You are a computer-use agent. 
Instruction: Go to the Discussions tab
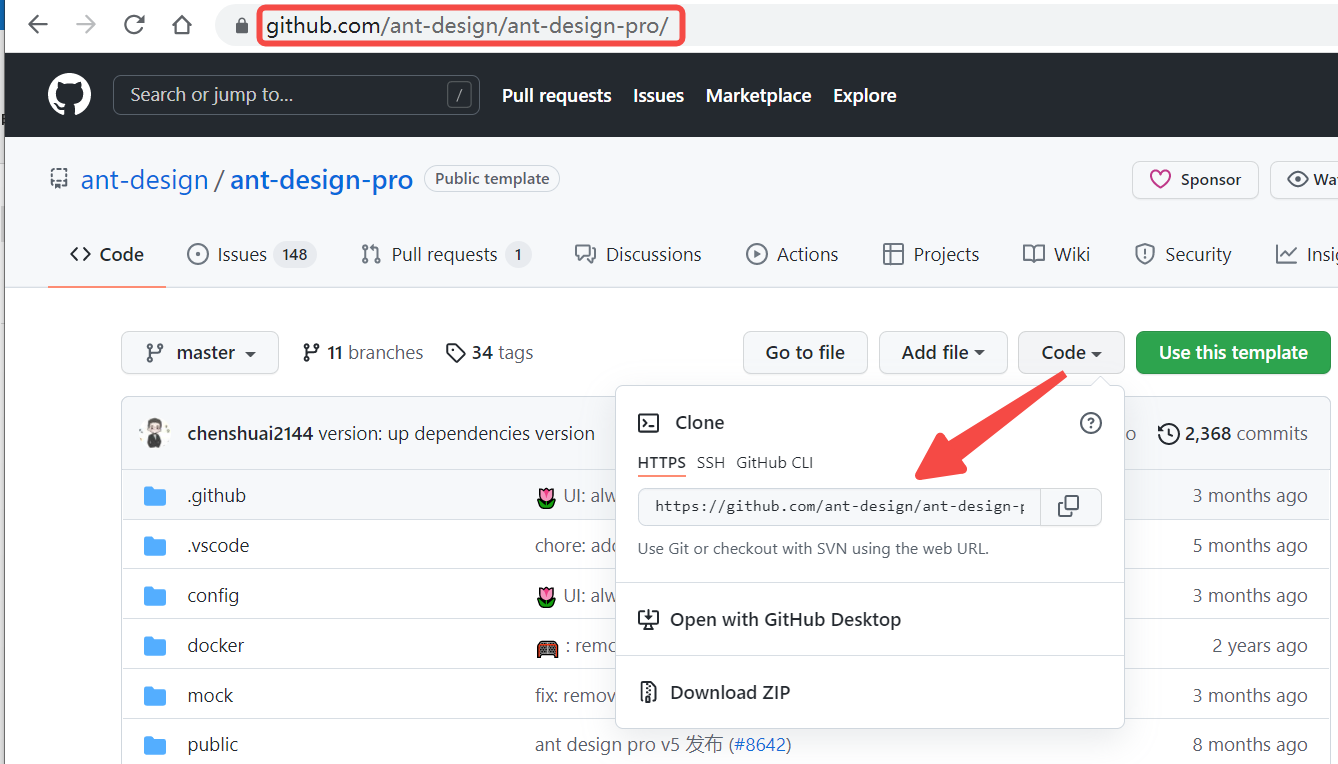pyautogui.click(x=638, y=255)
